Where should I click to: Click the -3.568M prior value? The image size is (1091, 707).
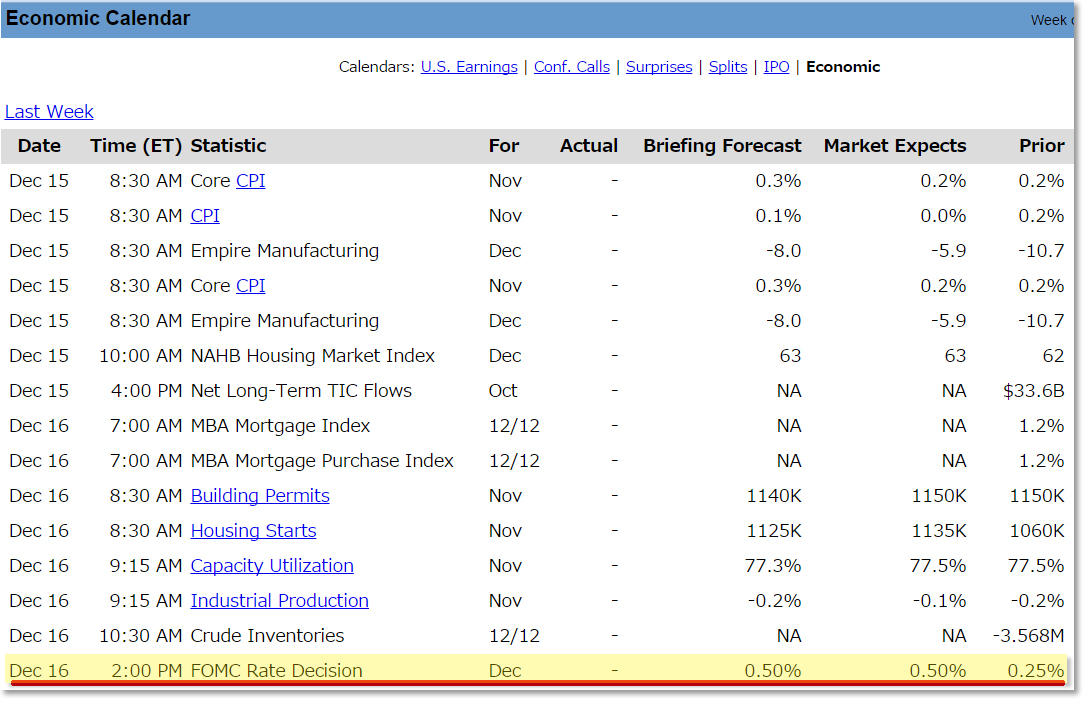pos(1028,635)
